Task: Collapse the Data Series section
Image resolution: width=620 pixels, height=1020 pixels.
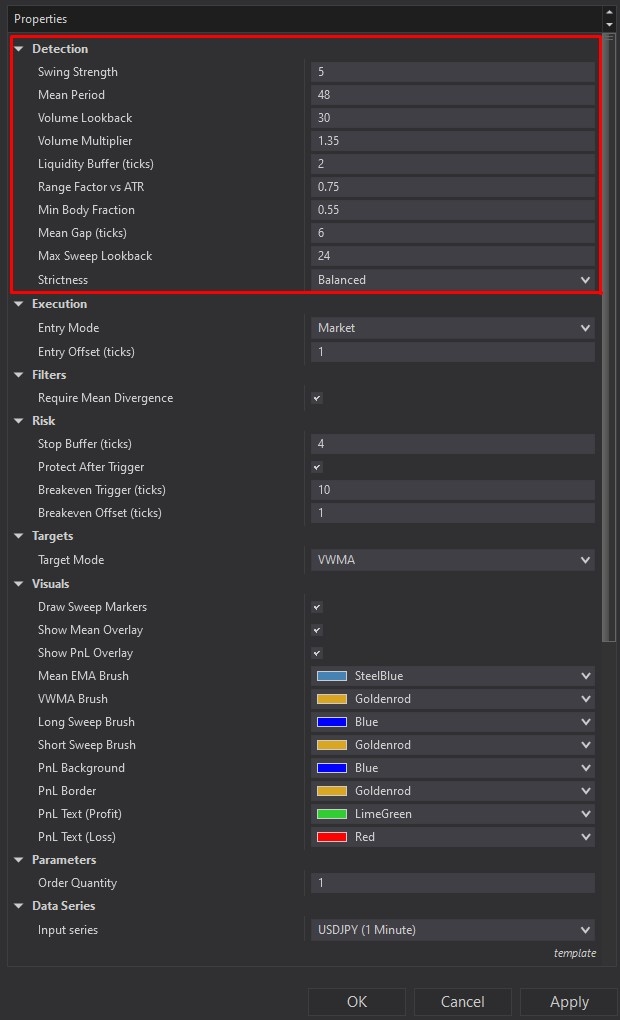Action: [x=20, y=905]
